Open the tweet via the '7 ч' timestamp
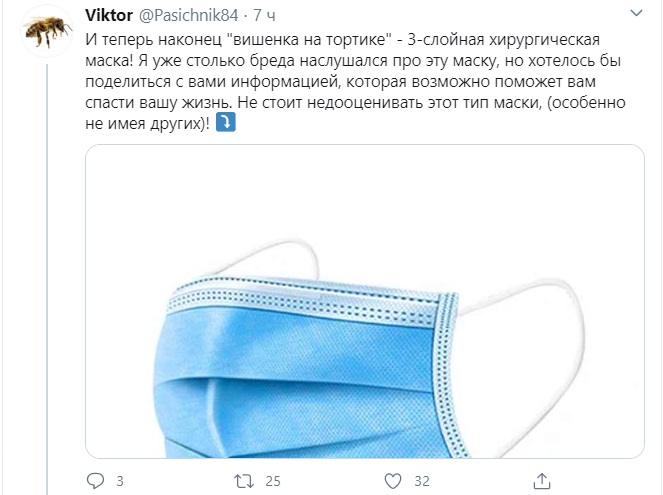The height and width of the screenshot is (495, 663). pyautogui.click(x=265, y=16)
